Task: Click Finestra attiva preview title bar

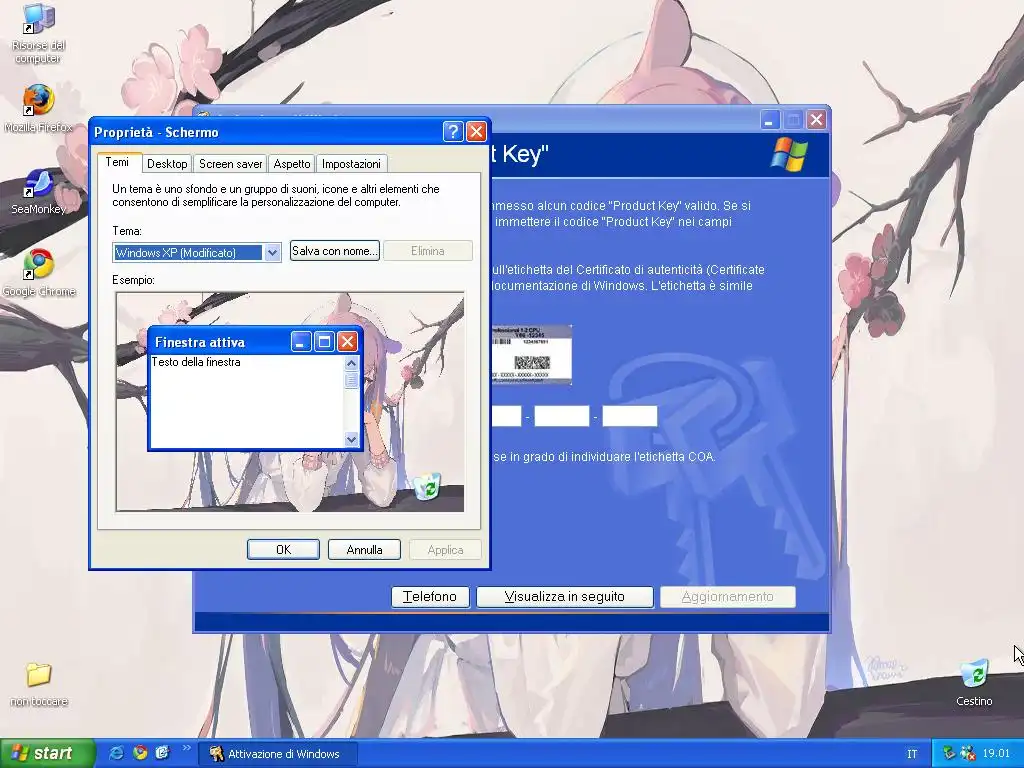Action: (255, 342)
